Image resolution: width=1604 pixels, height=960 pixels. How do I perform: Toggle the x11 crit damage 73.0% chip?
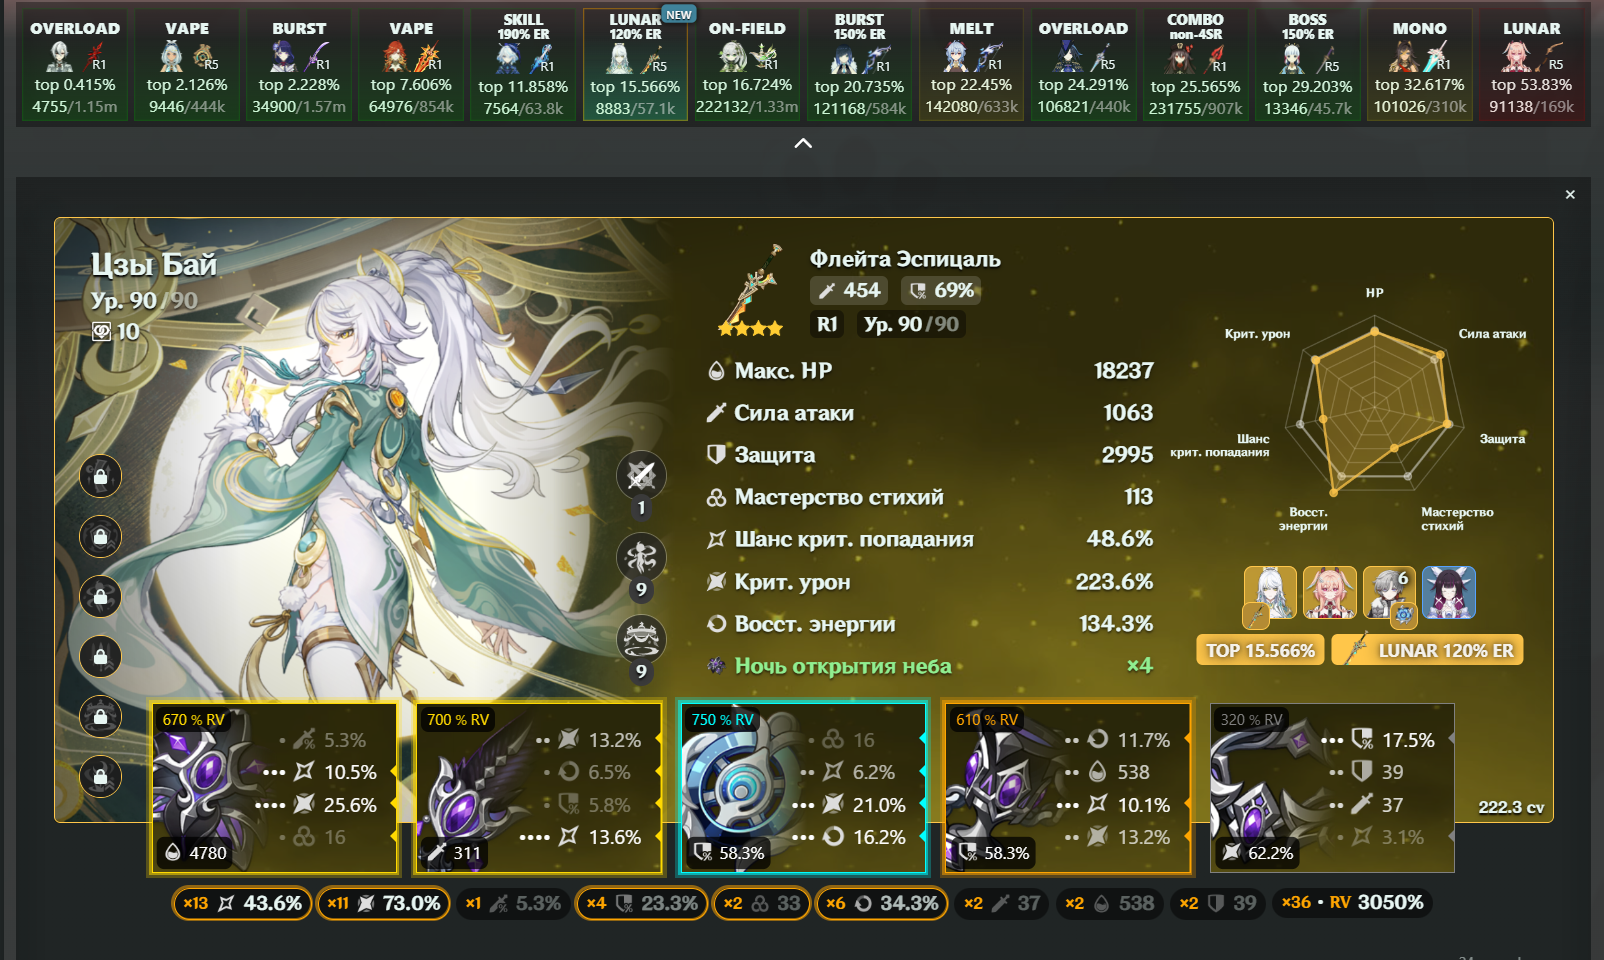click(x=383, y=903)
